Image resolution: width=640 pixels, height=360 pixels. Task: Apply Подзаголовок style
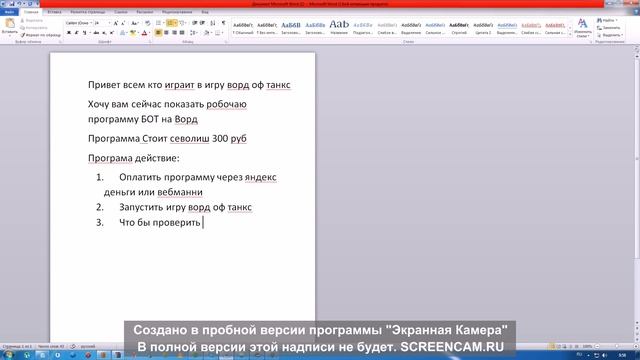click(363, 28)
